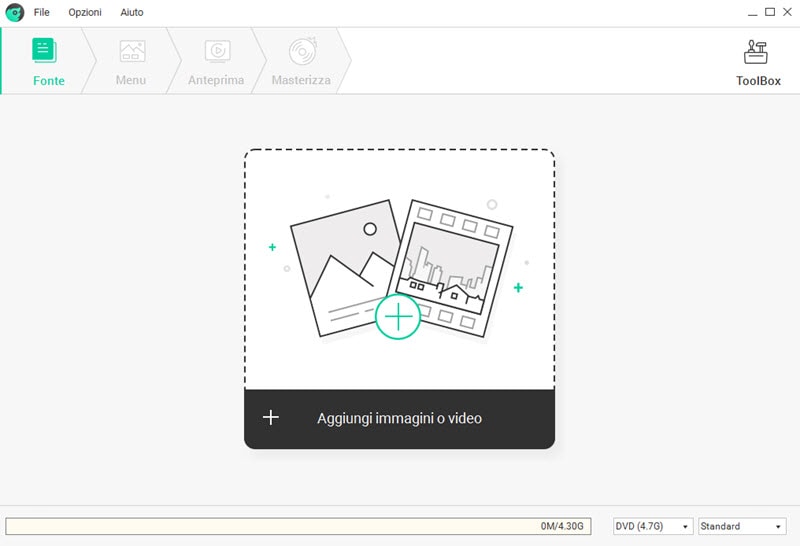The image size is (800, 546).
Task: Open the File menu
Action: tap(41, 12)
